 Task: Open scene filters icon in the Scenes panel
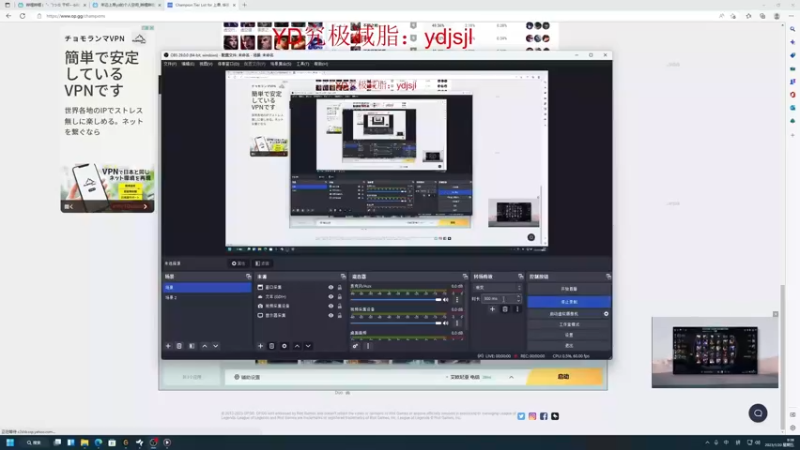(192, 346)
